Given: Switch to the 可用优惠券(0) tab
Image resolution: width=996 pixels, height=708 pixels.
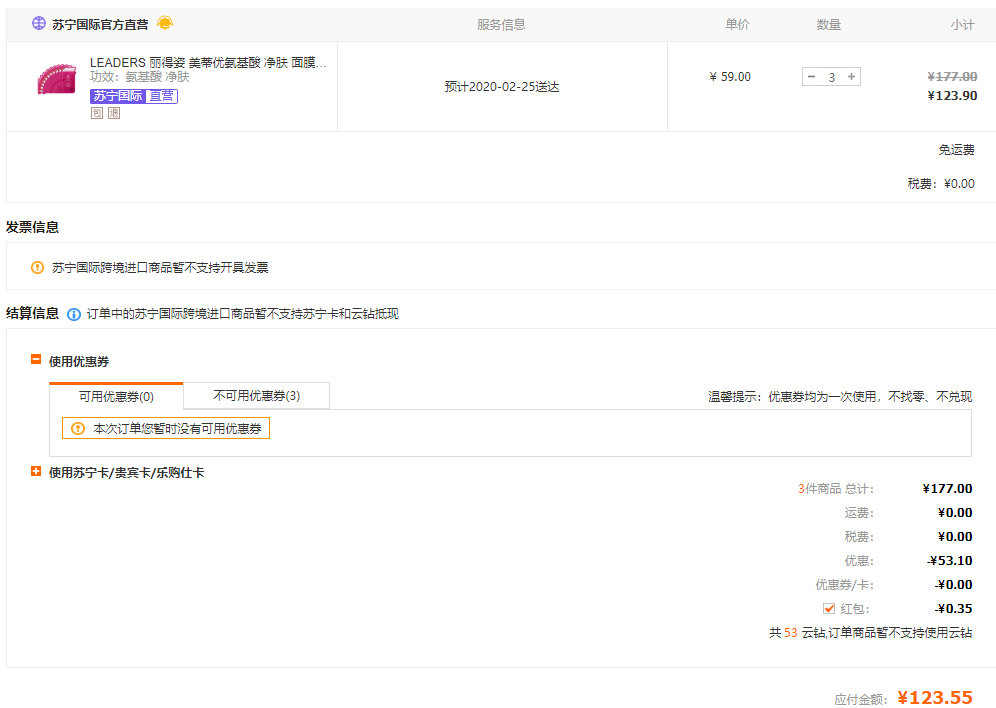Looking at the screenshot, I should (116, 396).
